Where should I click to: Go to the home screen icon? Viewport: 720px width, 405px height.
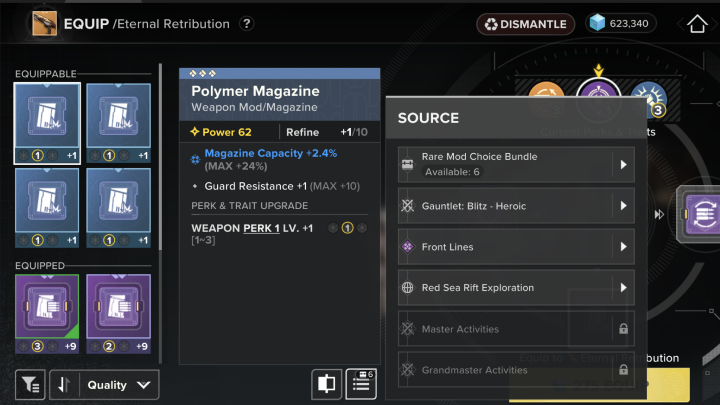[697, 24]
